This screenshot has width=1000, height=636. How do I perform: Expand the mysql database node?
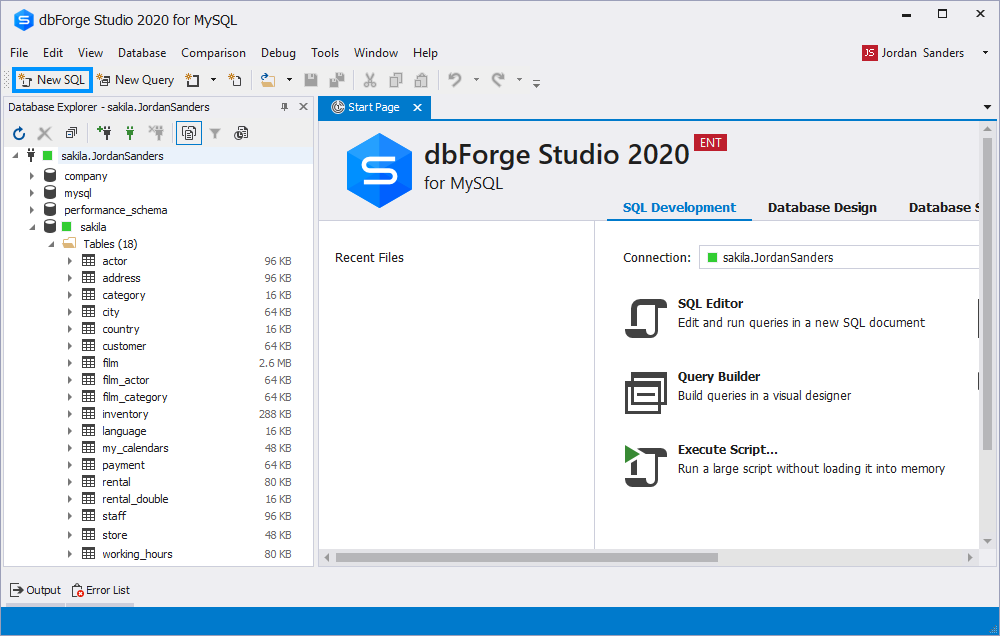pyautogui.click(x=31, y=192)
